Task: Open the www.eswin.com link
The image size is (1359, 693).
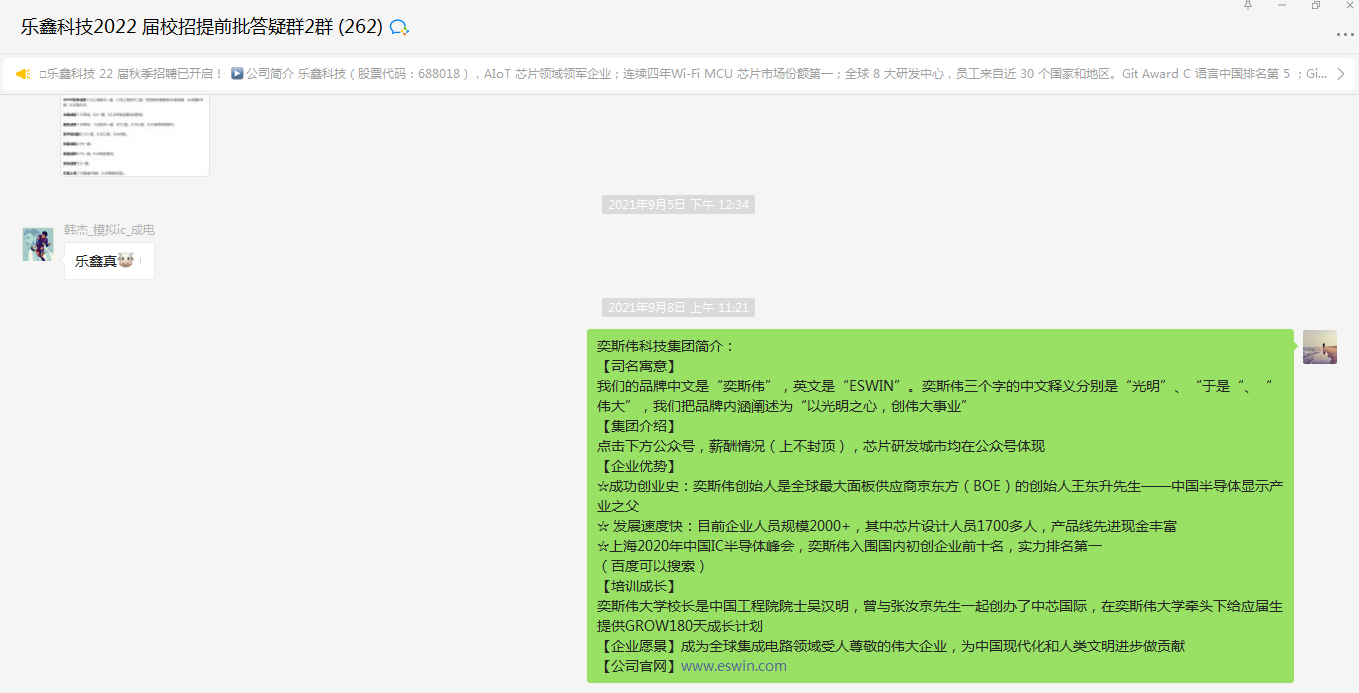Action: 734,666
